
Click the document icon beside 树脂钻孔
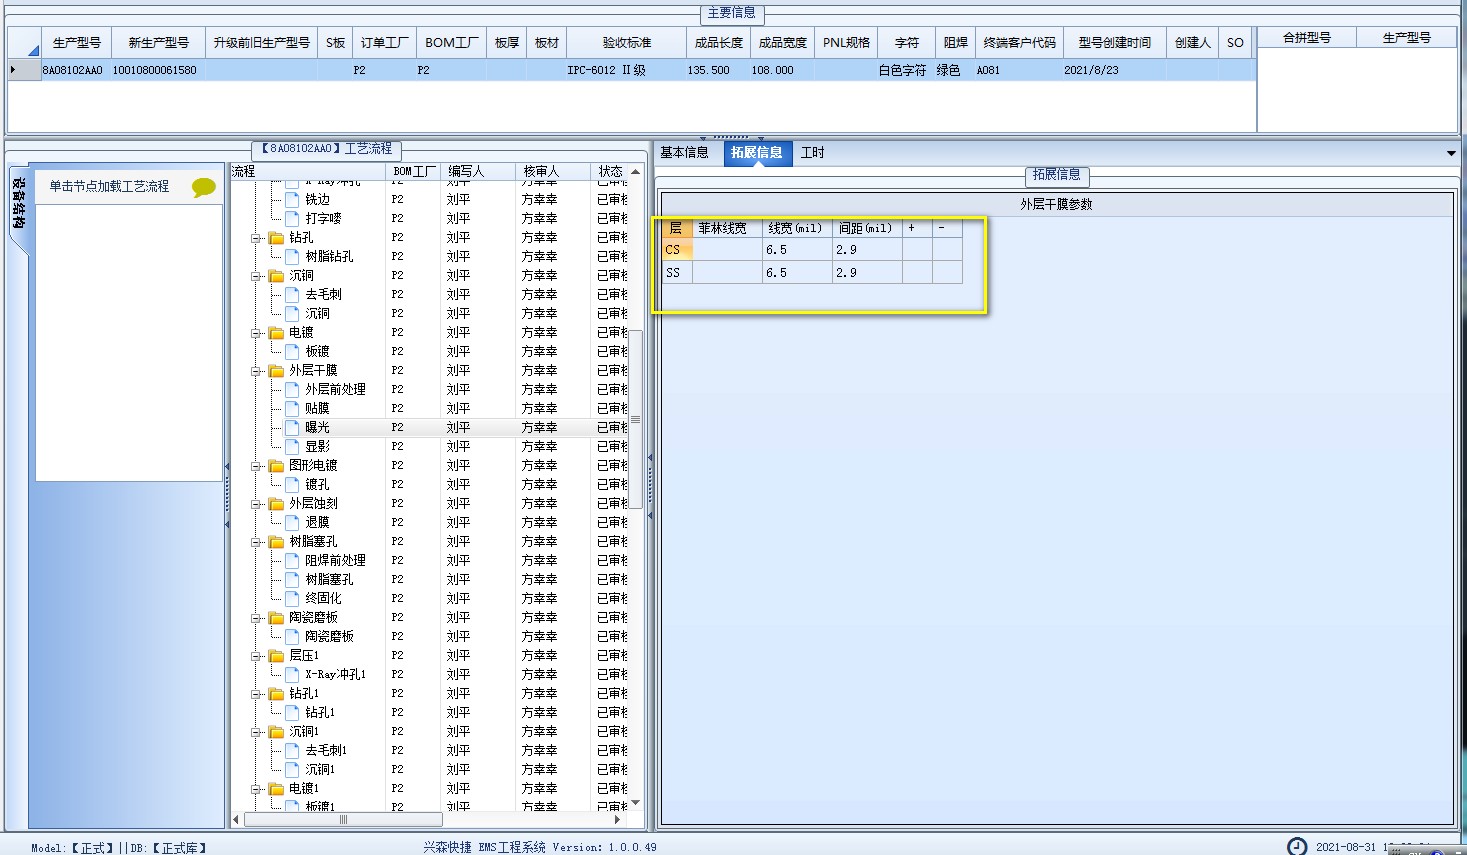pyautogui.click(x=293, y=257)
